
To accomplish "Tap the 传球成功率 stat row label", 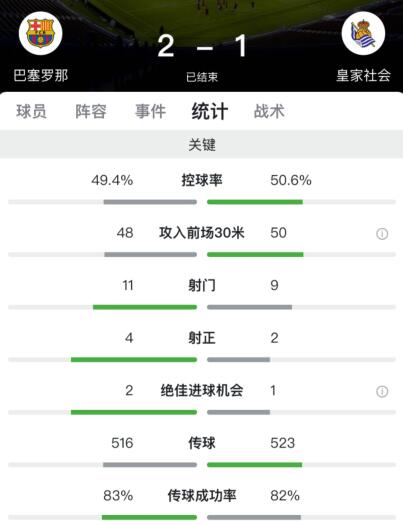I will (202, 496).
